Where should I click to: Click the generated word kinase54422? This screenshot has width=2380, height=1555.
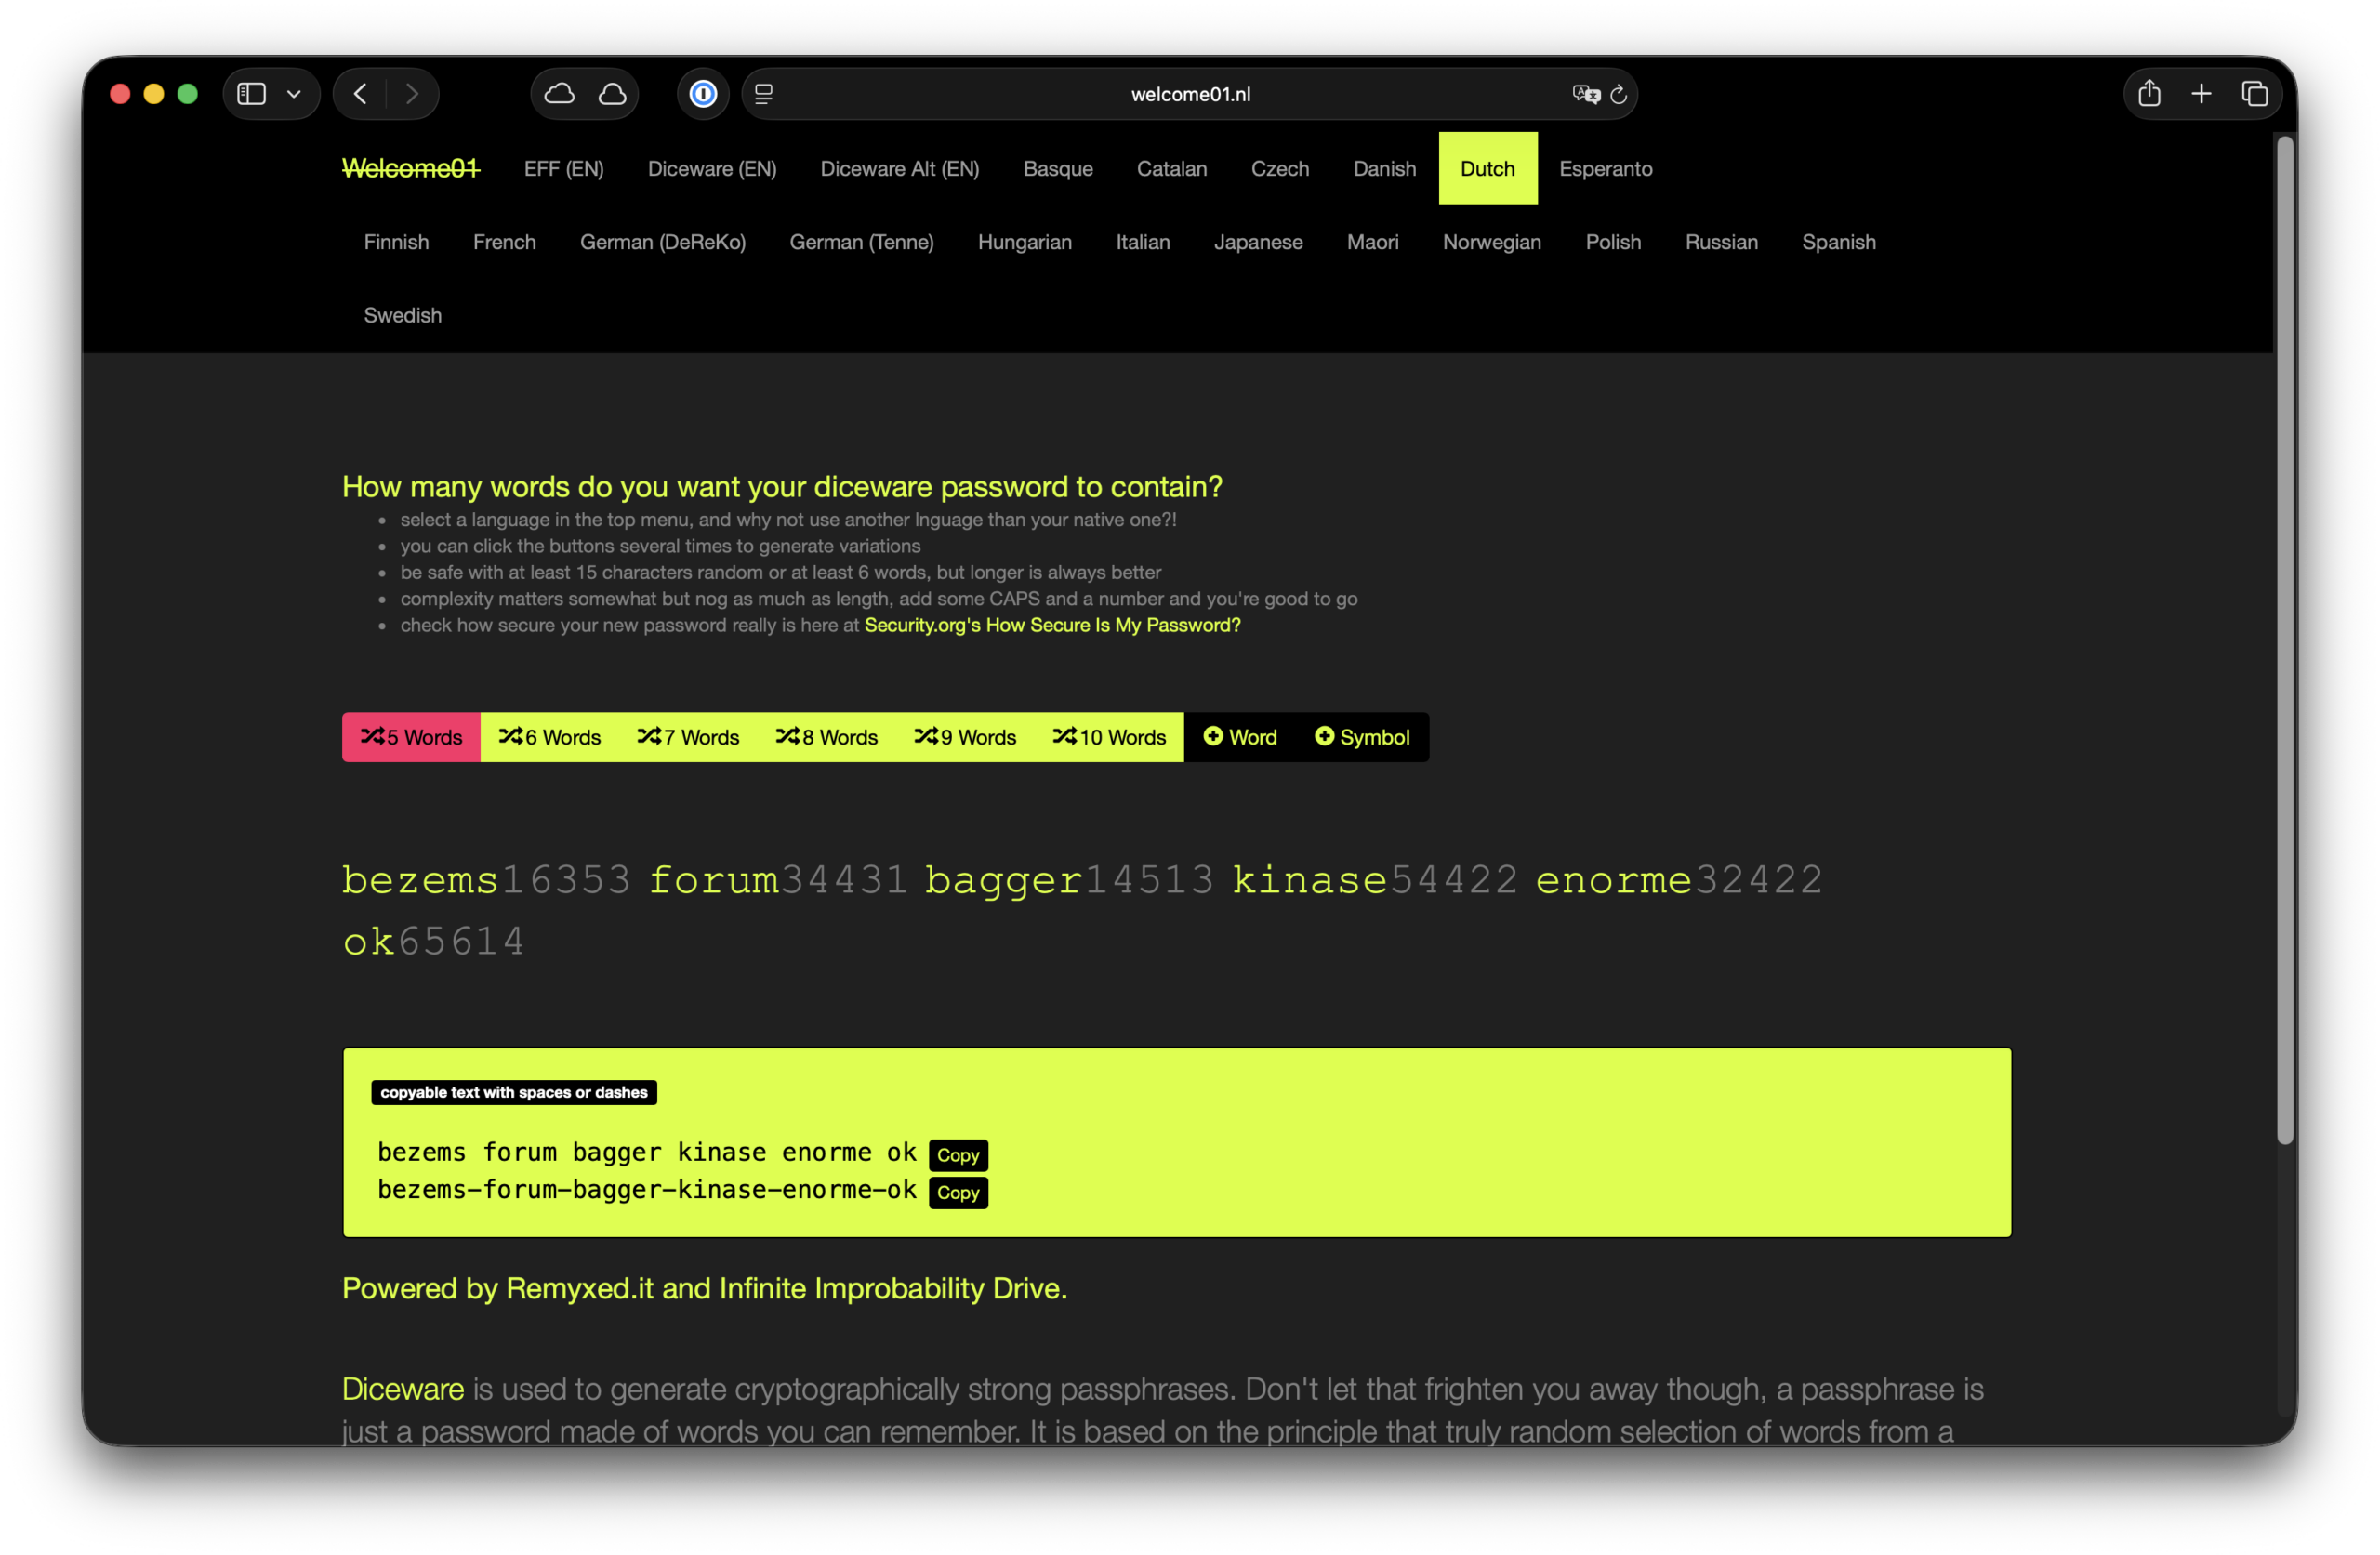[1375, 880]
